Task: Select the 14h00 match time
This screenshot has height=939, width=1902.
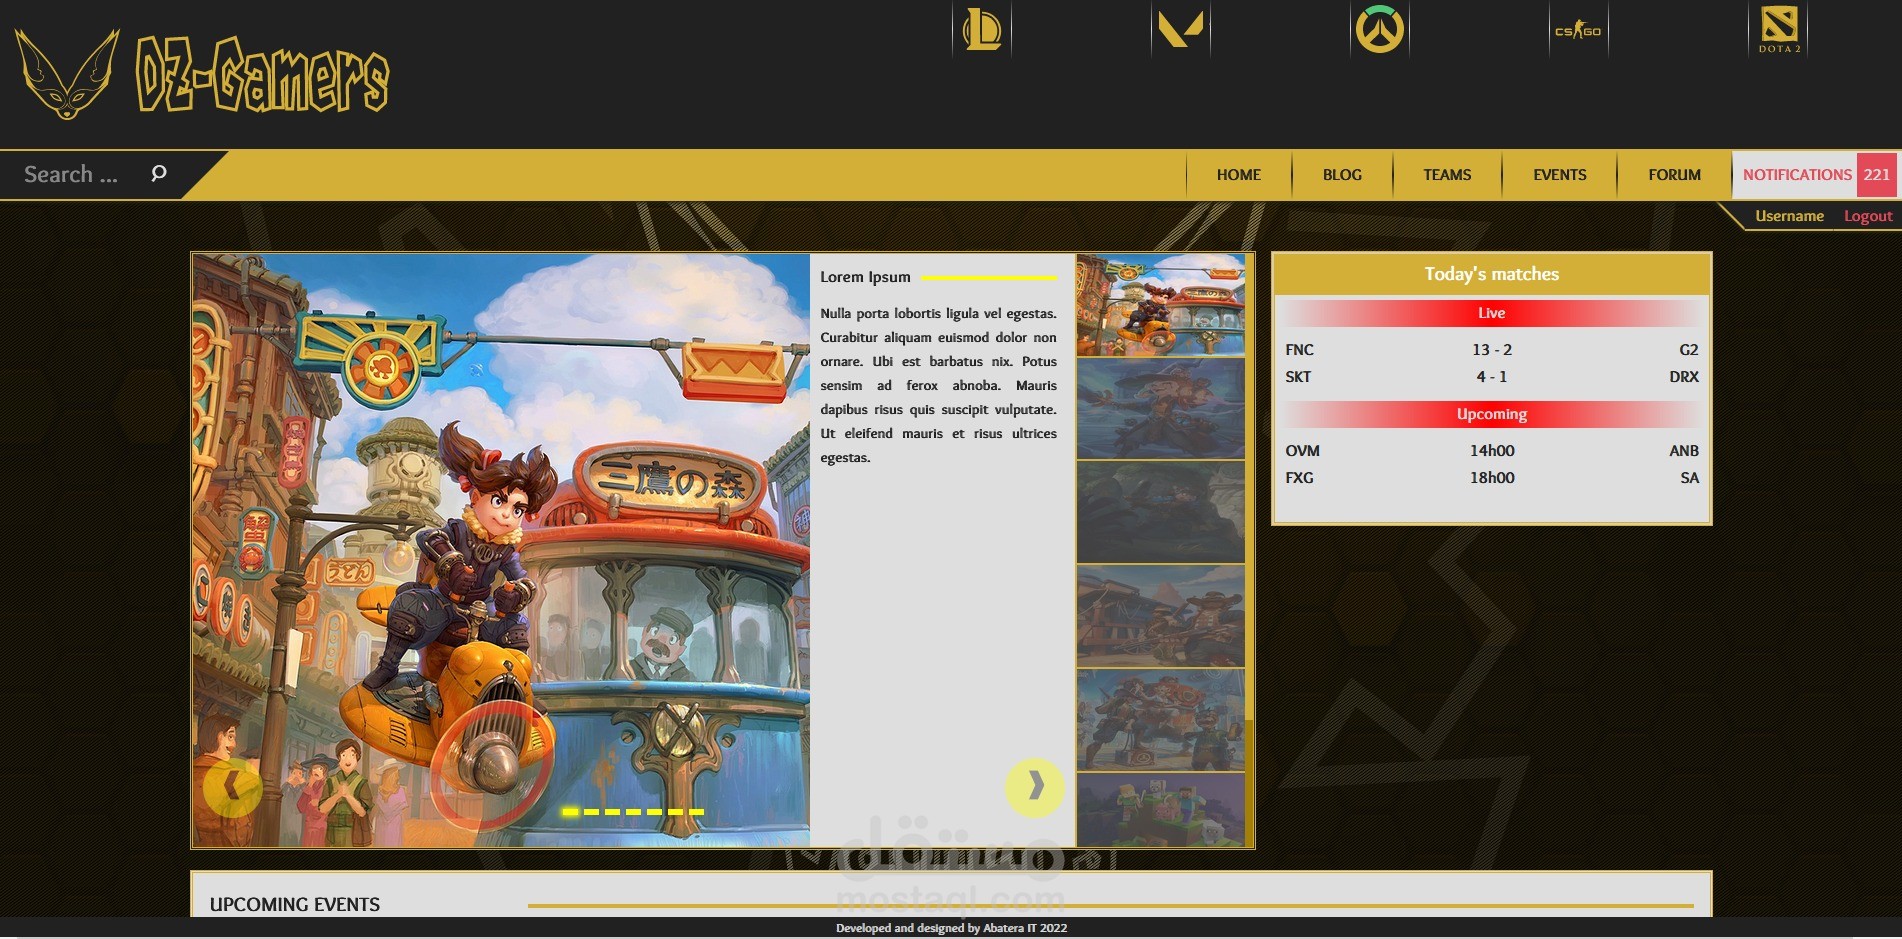Action: pos(1491,451)
